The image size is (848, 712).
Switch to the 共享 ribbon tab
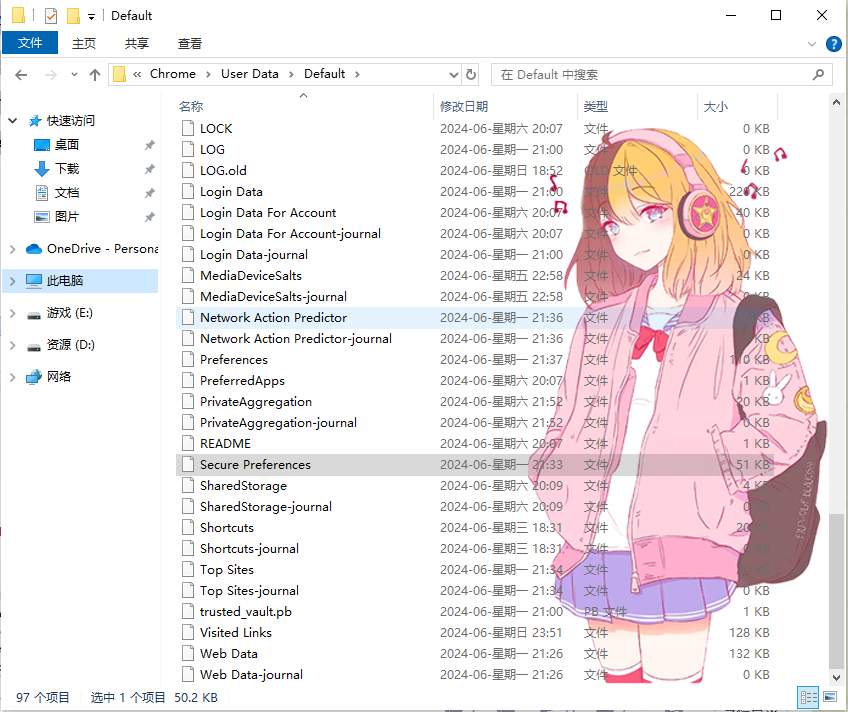point(137,43)
